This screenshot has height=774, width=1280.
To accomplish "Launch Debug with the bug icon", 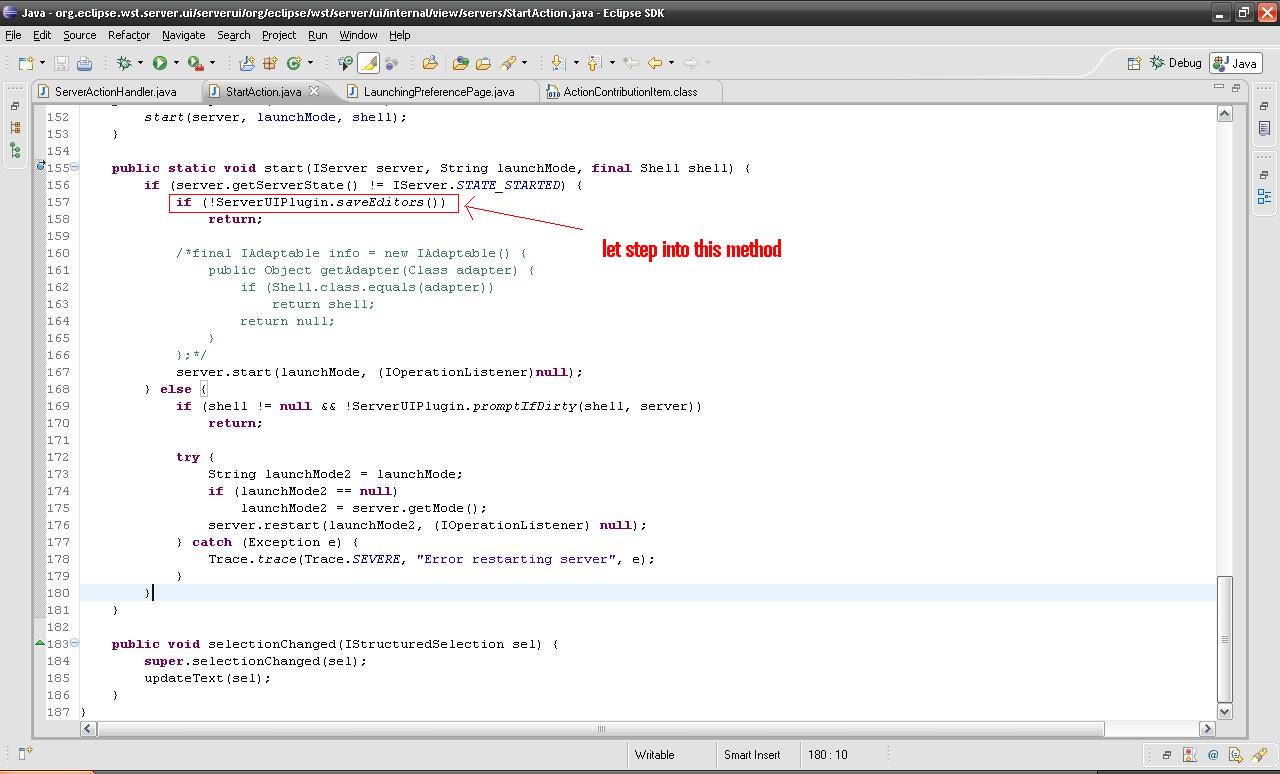I will [124, 63].
